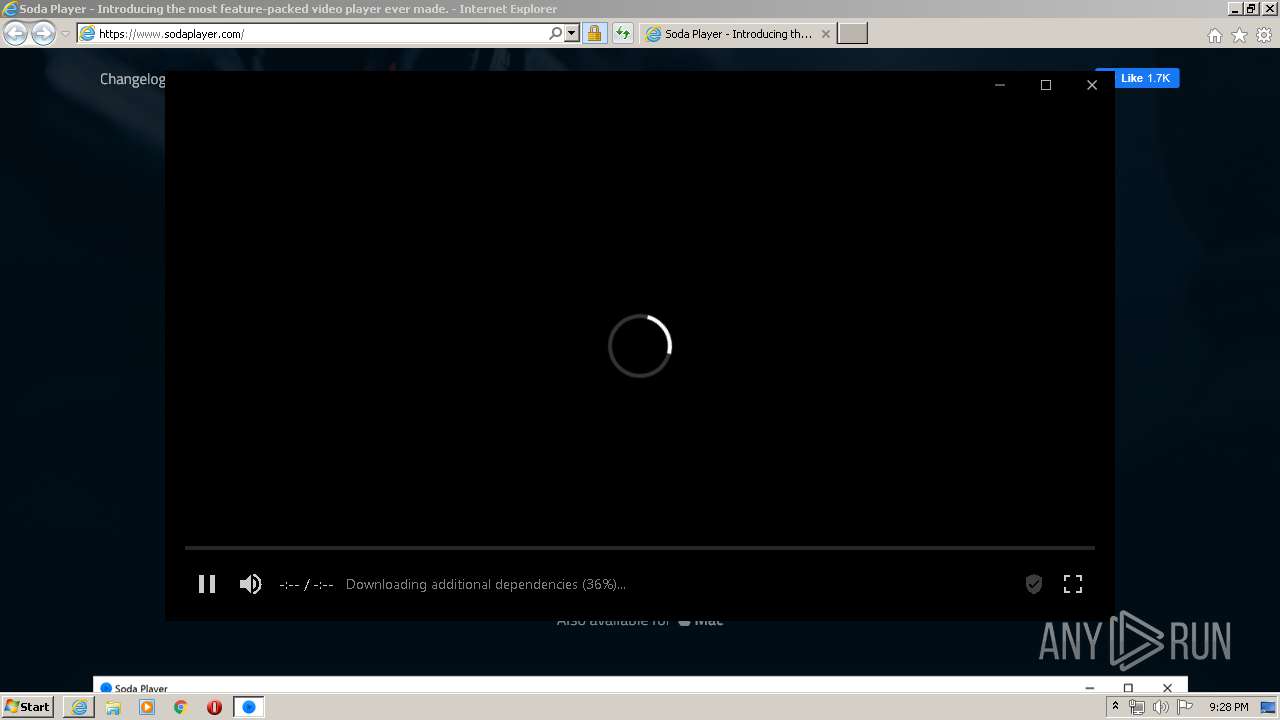Show hidden system tray icons
Image resolution: width=1280 pixels, height=720 pixels.
point(1115,707)
